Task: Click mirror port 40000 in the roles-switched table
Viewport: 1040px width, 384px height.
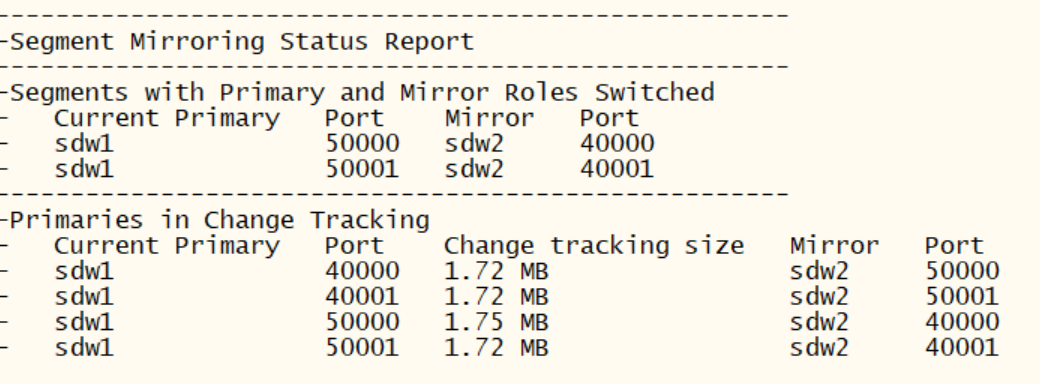Action: coord(618,143)
